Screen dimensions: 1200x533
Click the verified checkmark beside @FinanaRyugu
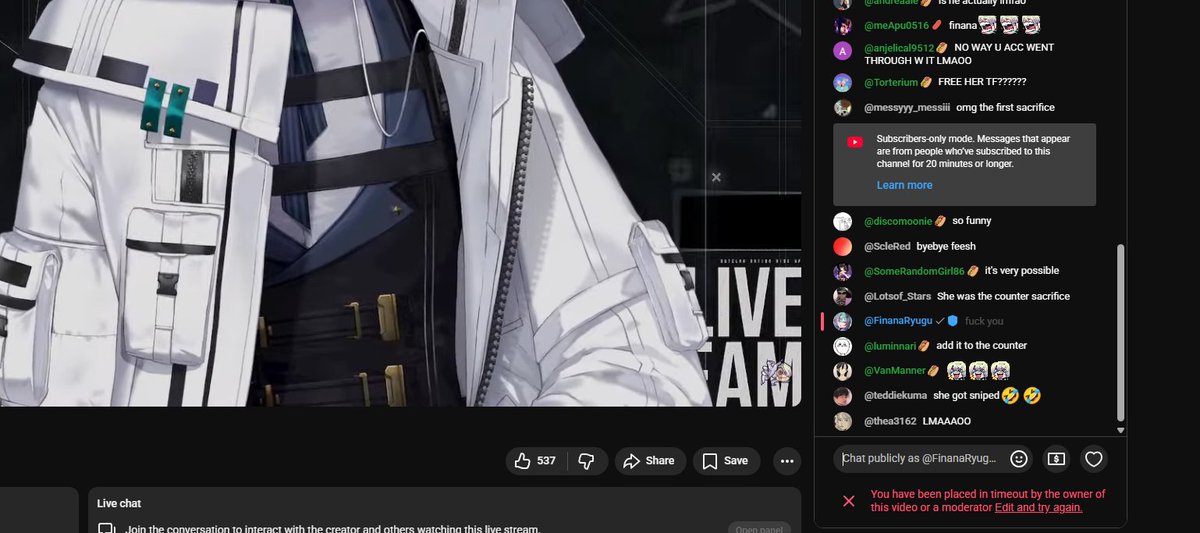(940, 321)
